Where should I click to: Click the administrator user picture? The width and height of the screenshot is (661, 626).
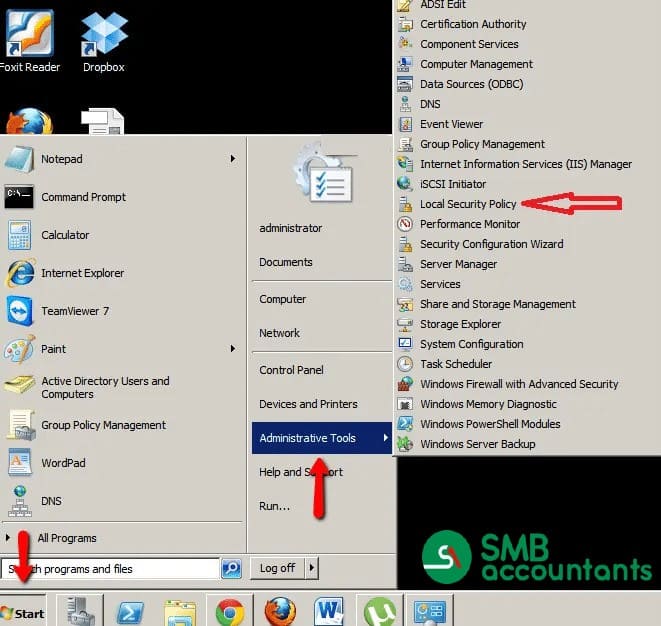click(324, 175)
